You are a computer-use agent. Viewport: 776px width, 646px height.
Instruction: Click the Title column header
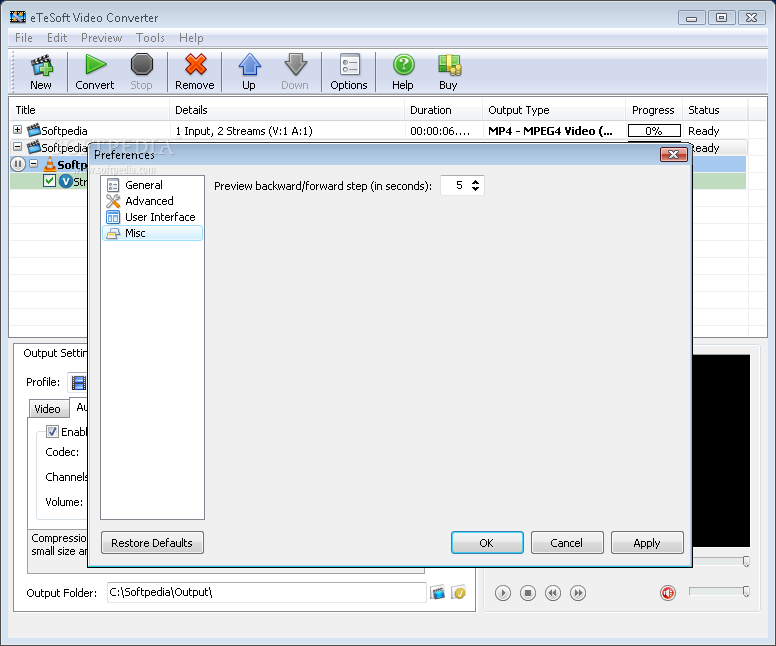90,110
